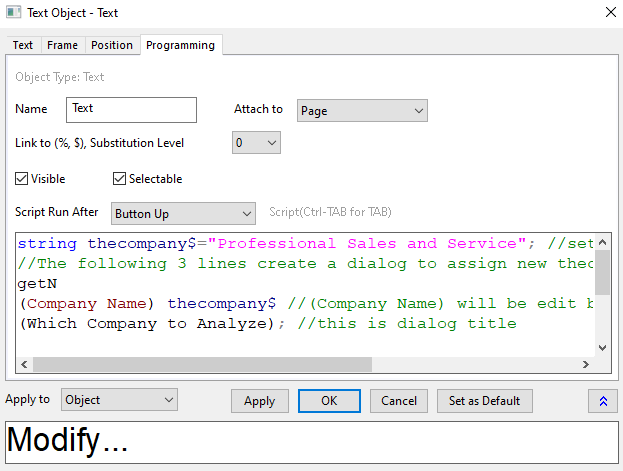623x471 pixels.
Task: Place cursor on the getN script line
Action: (x=37, y=284)
